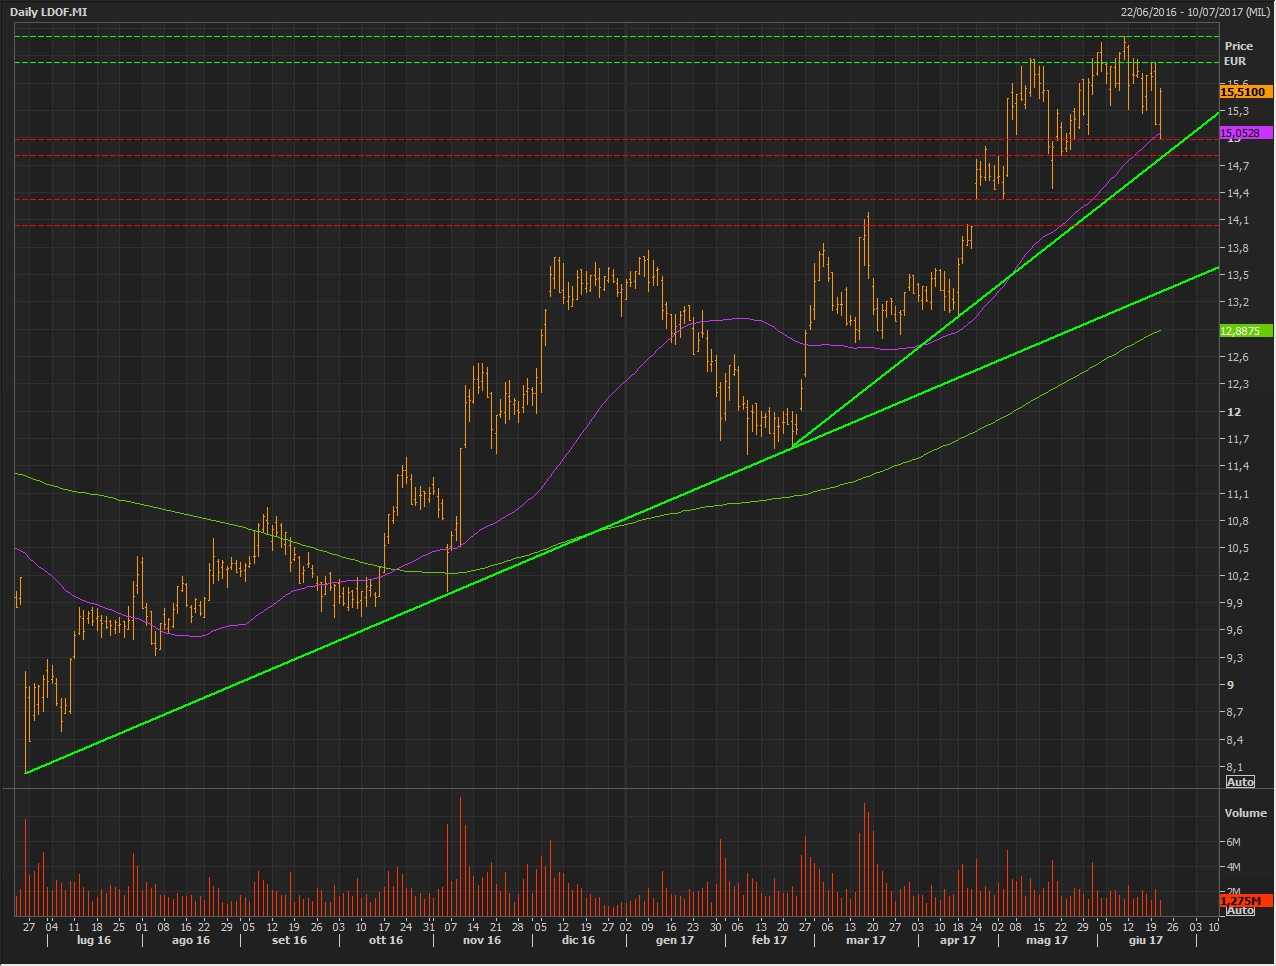Click the mag 17 month label
This screenshot has height=966, width=1276.
1047,940
